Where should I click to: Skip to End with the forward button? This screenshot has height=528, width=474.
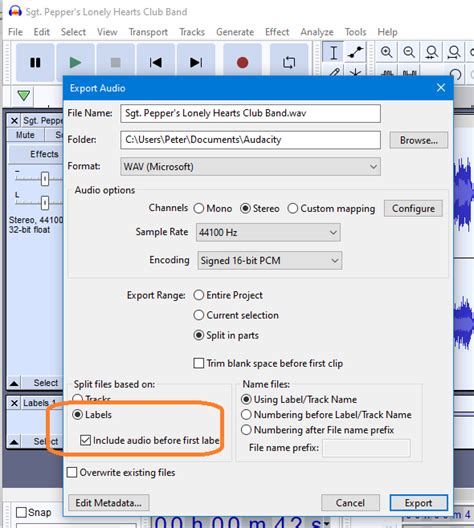196,62
